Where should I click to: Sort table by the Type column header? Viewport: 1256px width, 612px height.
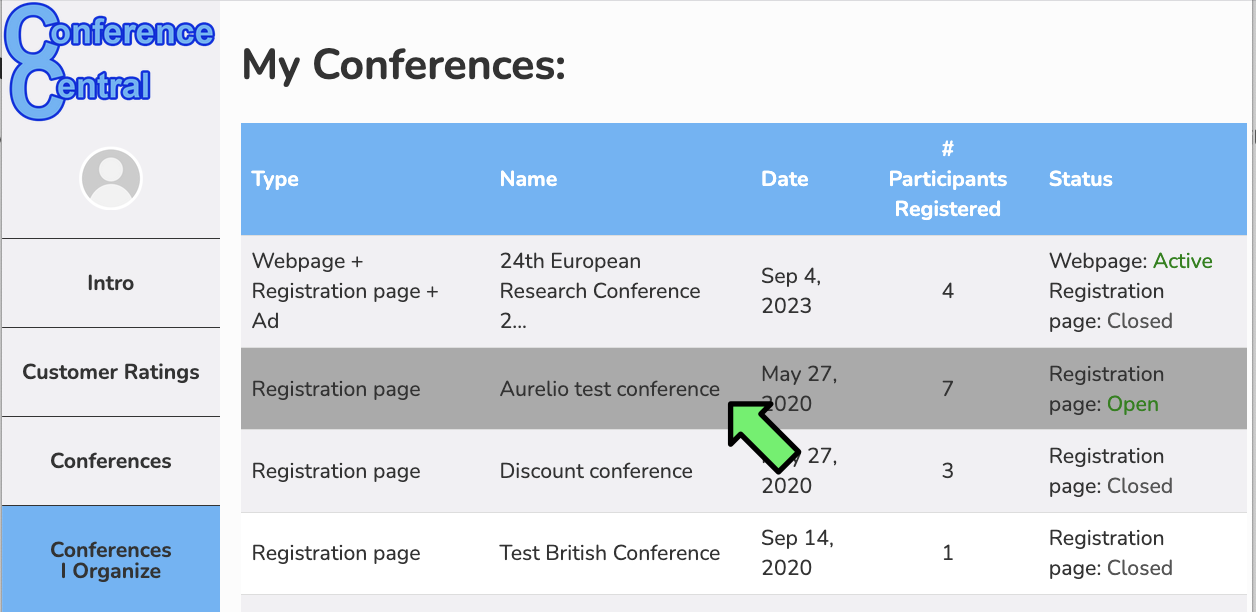point(275,179)
